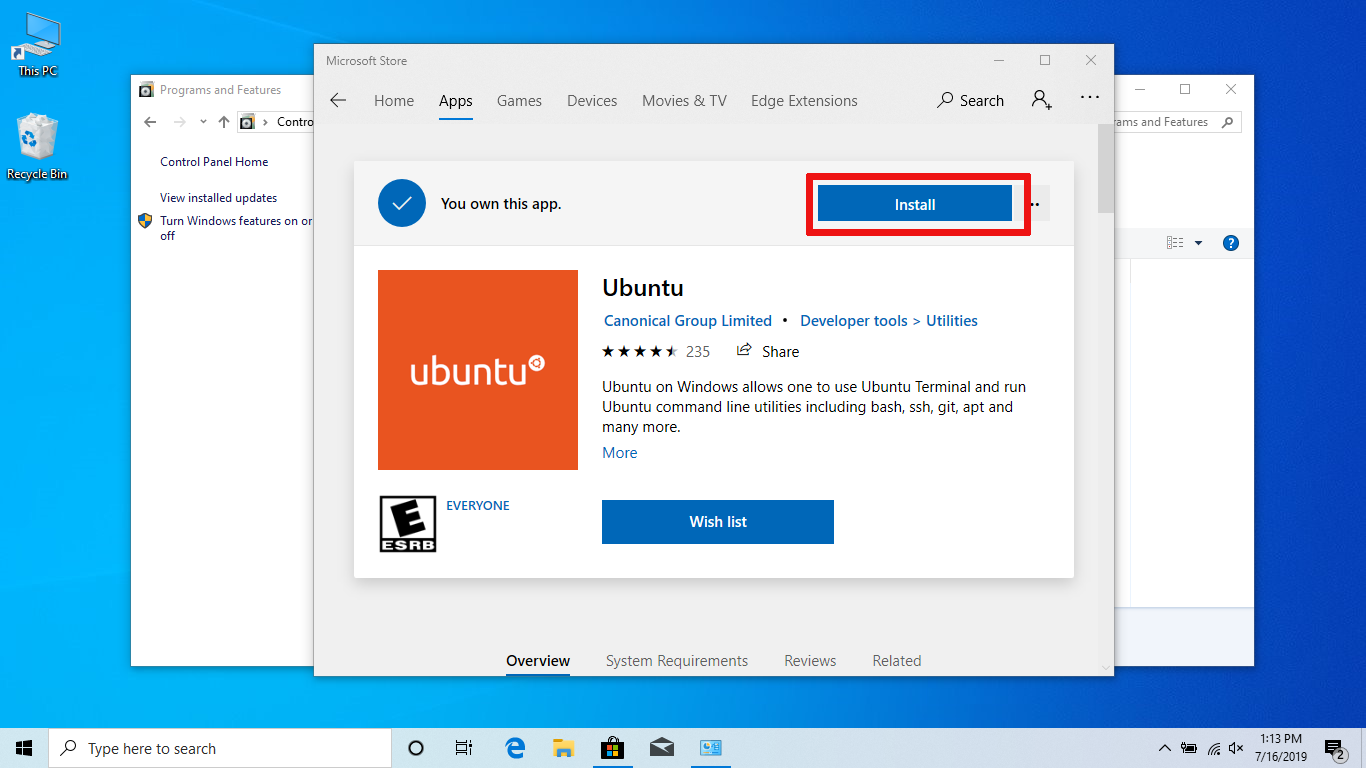This screenshot has height=768, width=1366.
Task: Show hidden system tray icons
Action: pos(1164,748)
